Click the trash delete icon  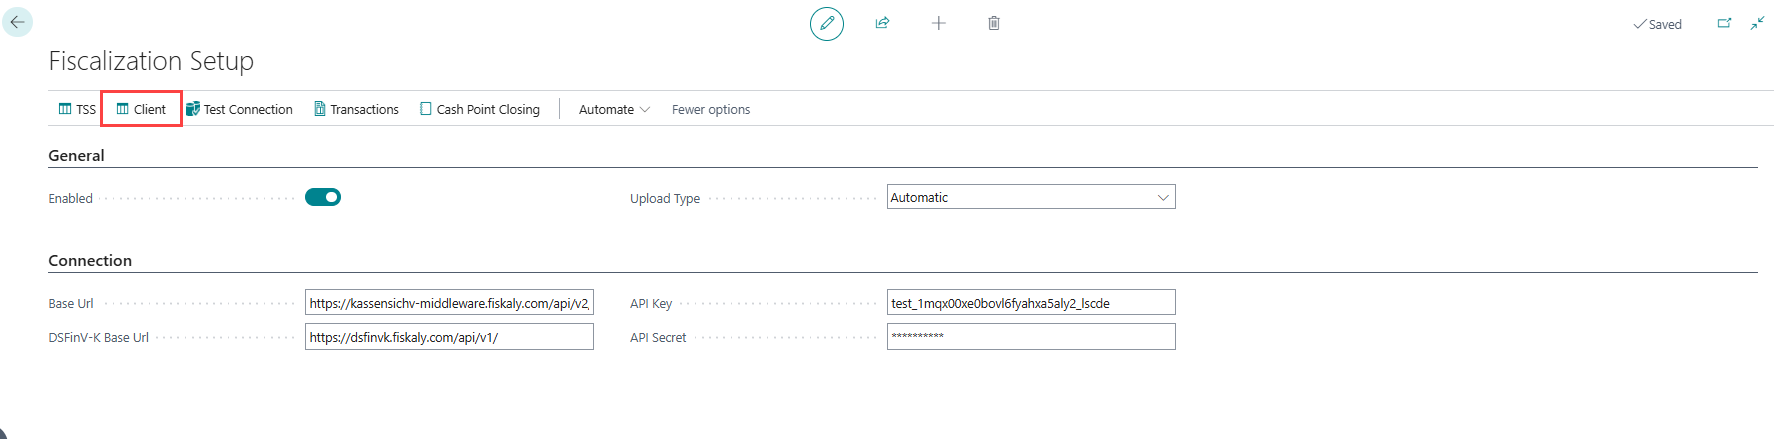tap(994, 23)
